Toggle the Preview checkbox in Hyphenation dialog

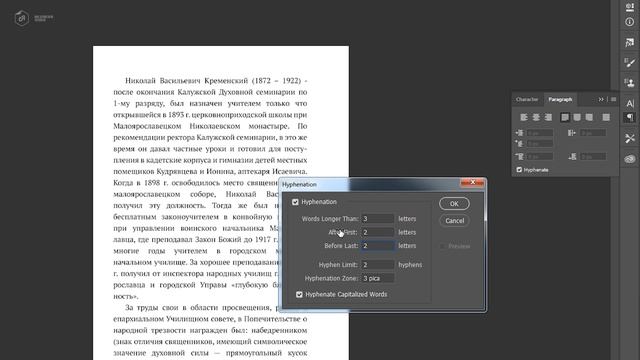(443, 246)
